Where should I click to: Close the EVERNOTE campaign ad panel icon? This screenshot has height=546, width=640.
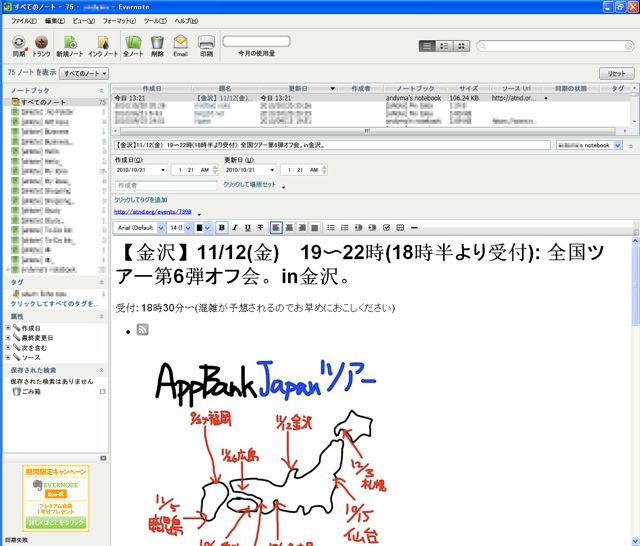(103, 458)
